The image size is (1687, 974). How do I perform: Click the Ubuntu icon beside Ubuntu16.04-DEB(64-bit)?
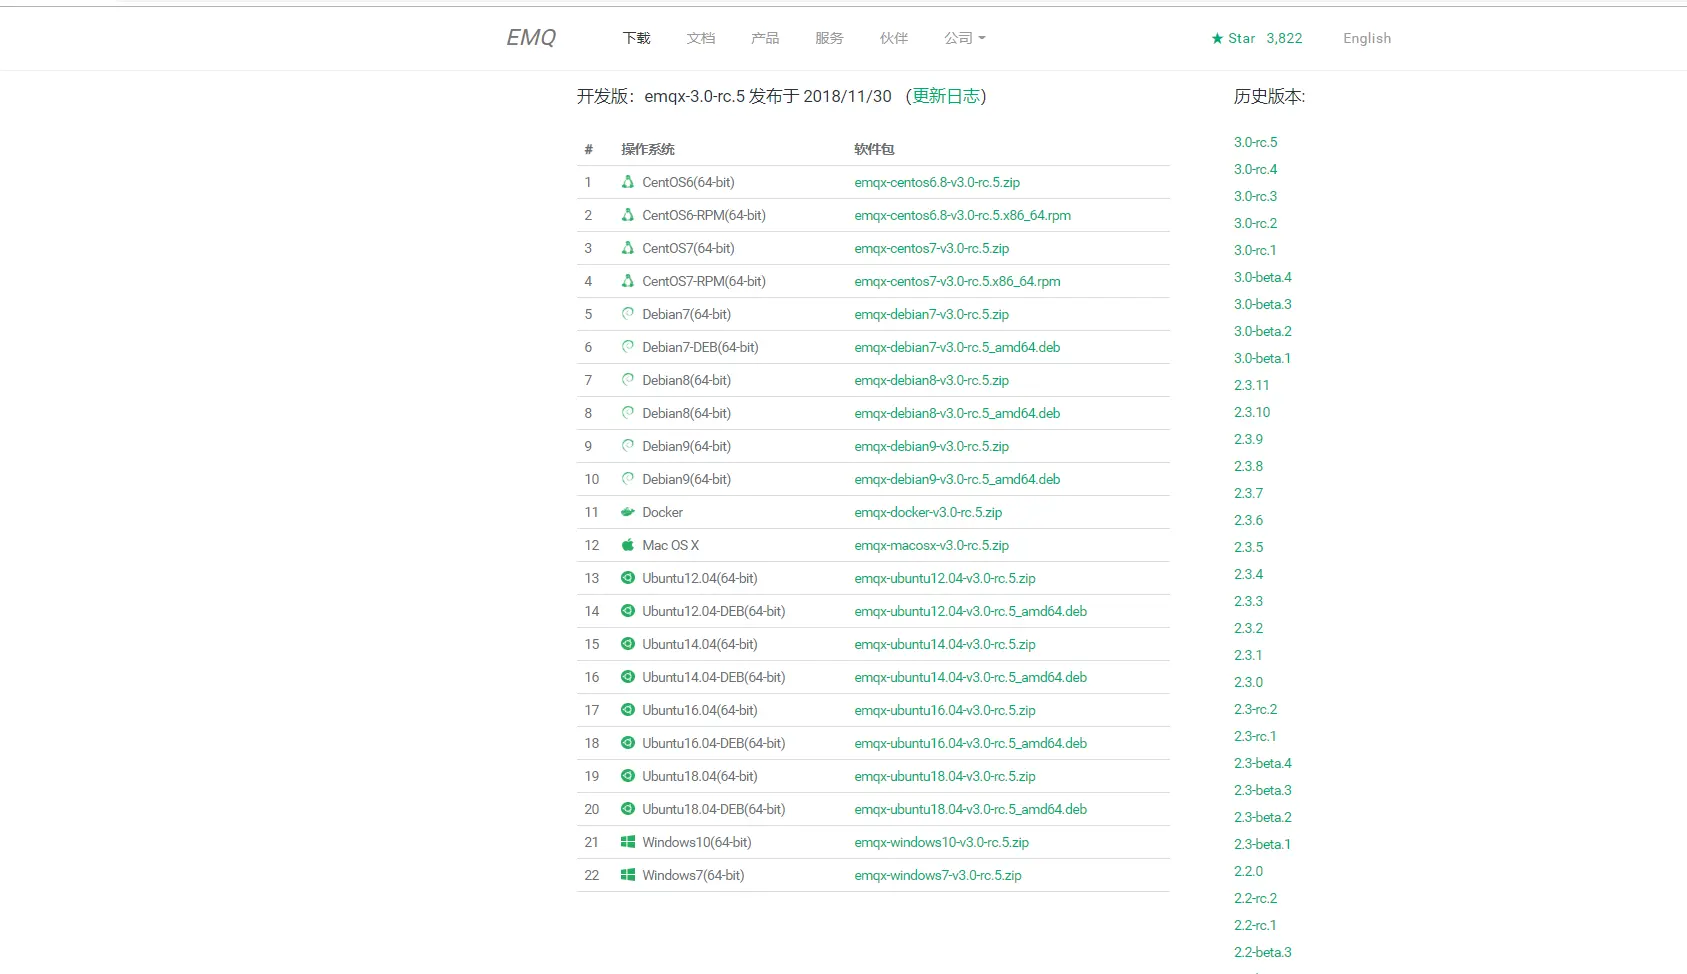tap(628, 743)
